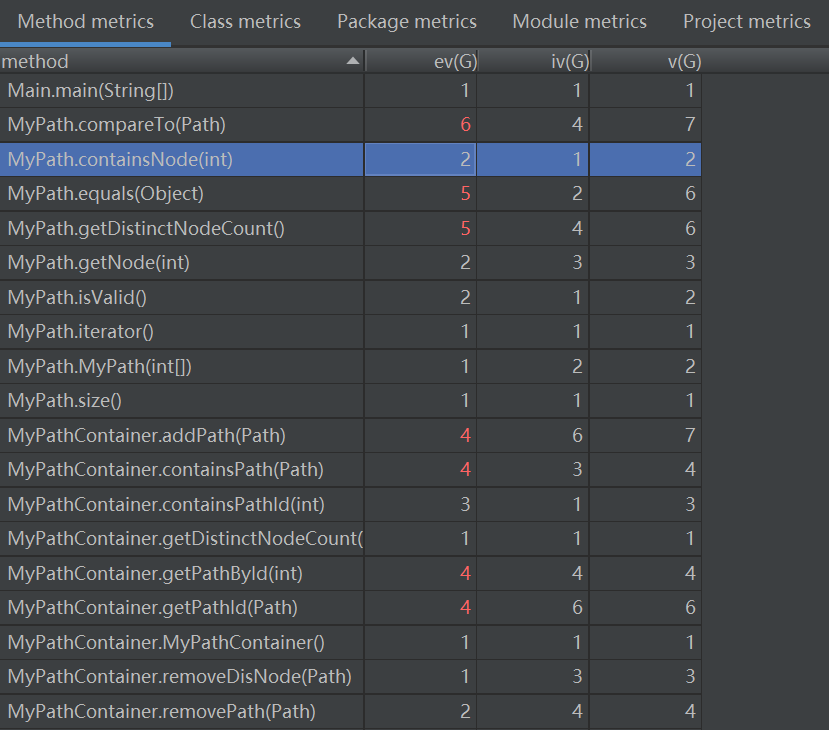The height and width of the screenshot is (730, 829).
Task: Select the MyPathContainer.containsPathId(int) row
Action: pyautogui.click(x=351, y=504)
